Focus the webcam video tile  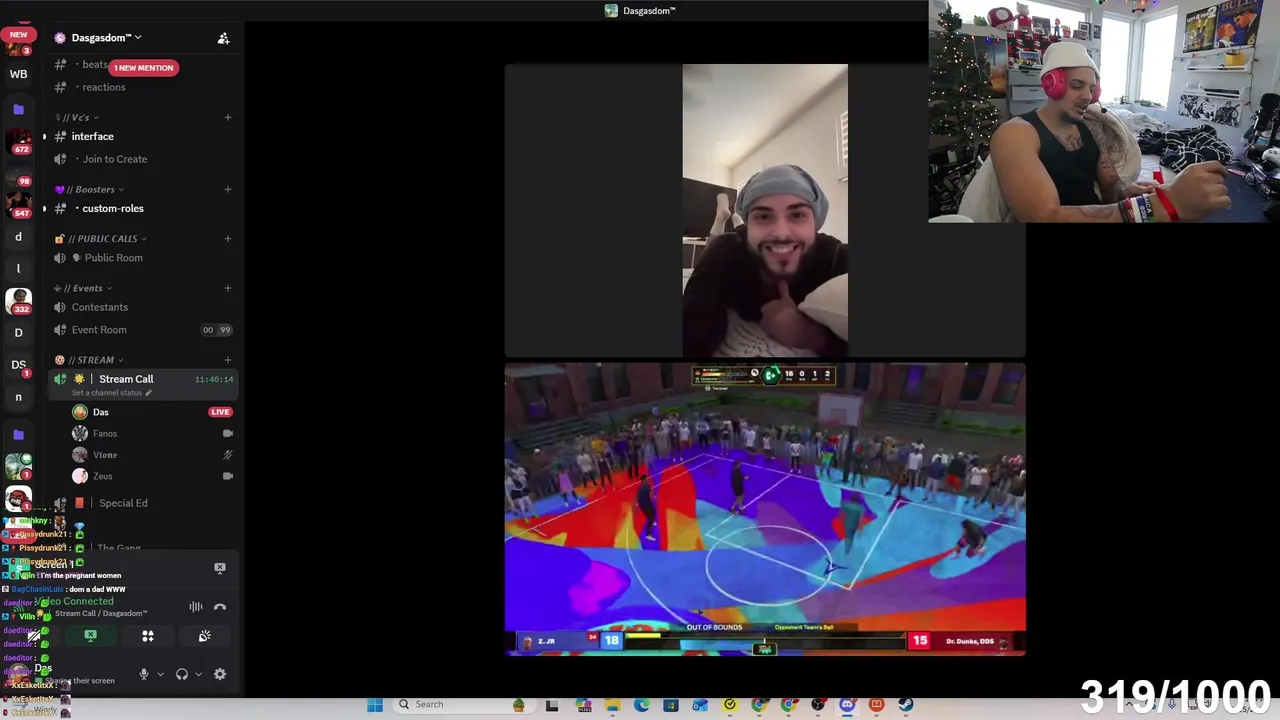tap(765, 211)
